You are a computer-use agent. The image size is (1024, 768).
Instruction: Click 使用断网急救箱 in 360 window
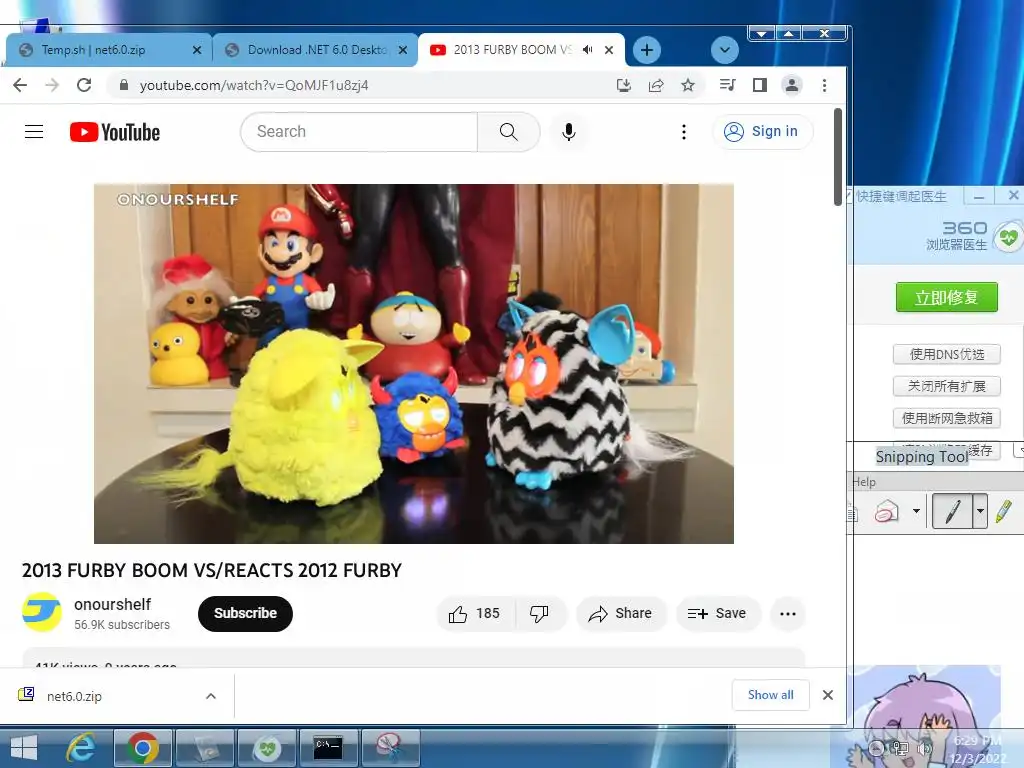947,418
